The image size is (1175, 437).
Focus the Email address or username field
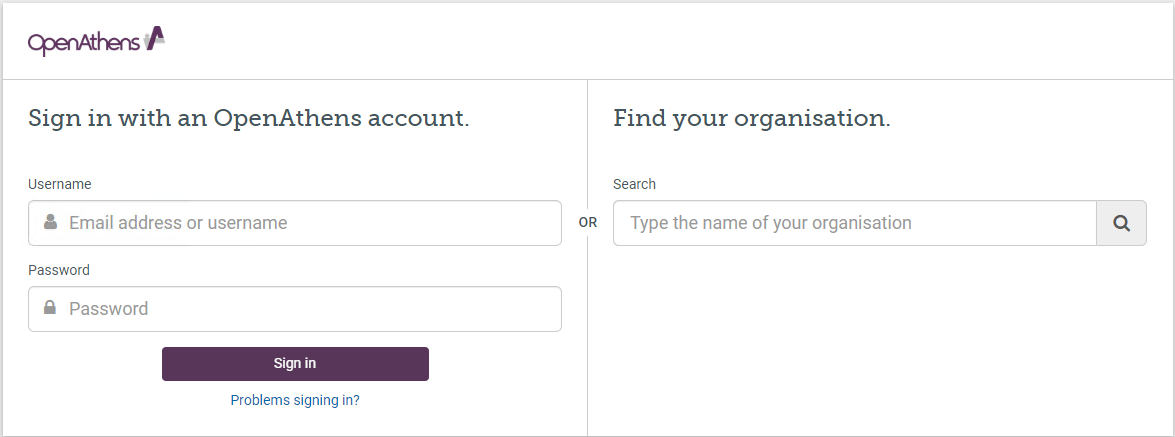coord(310,223)
